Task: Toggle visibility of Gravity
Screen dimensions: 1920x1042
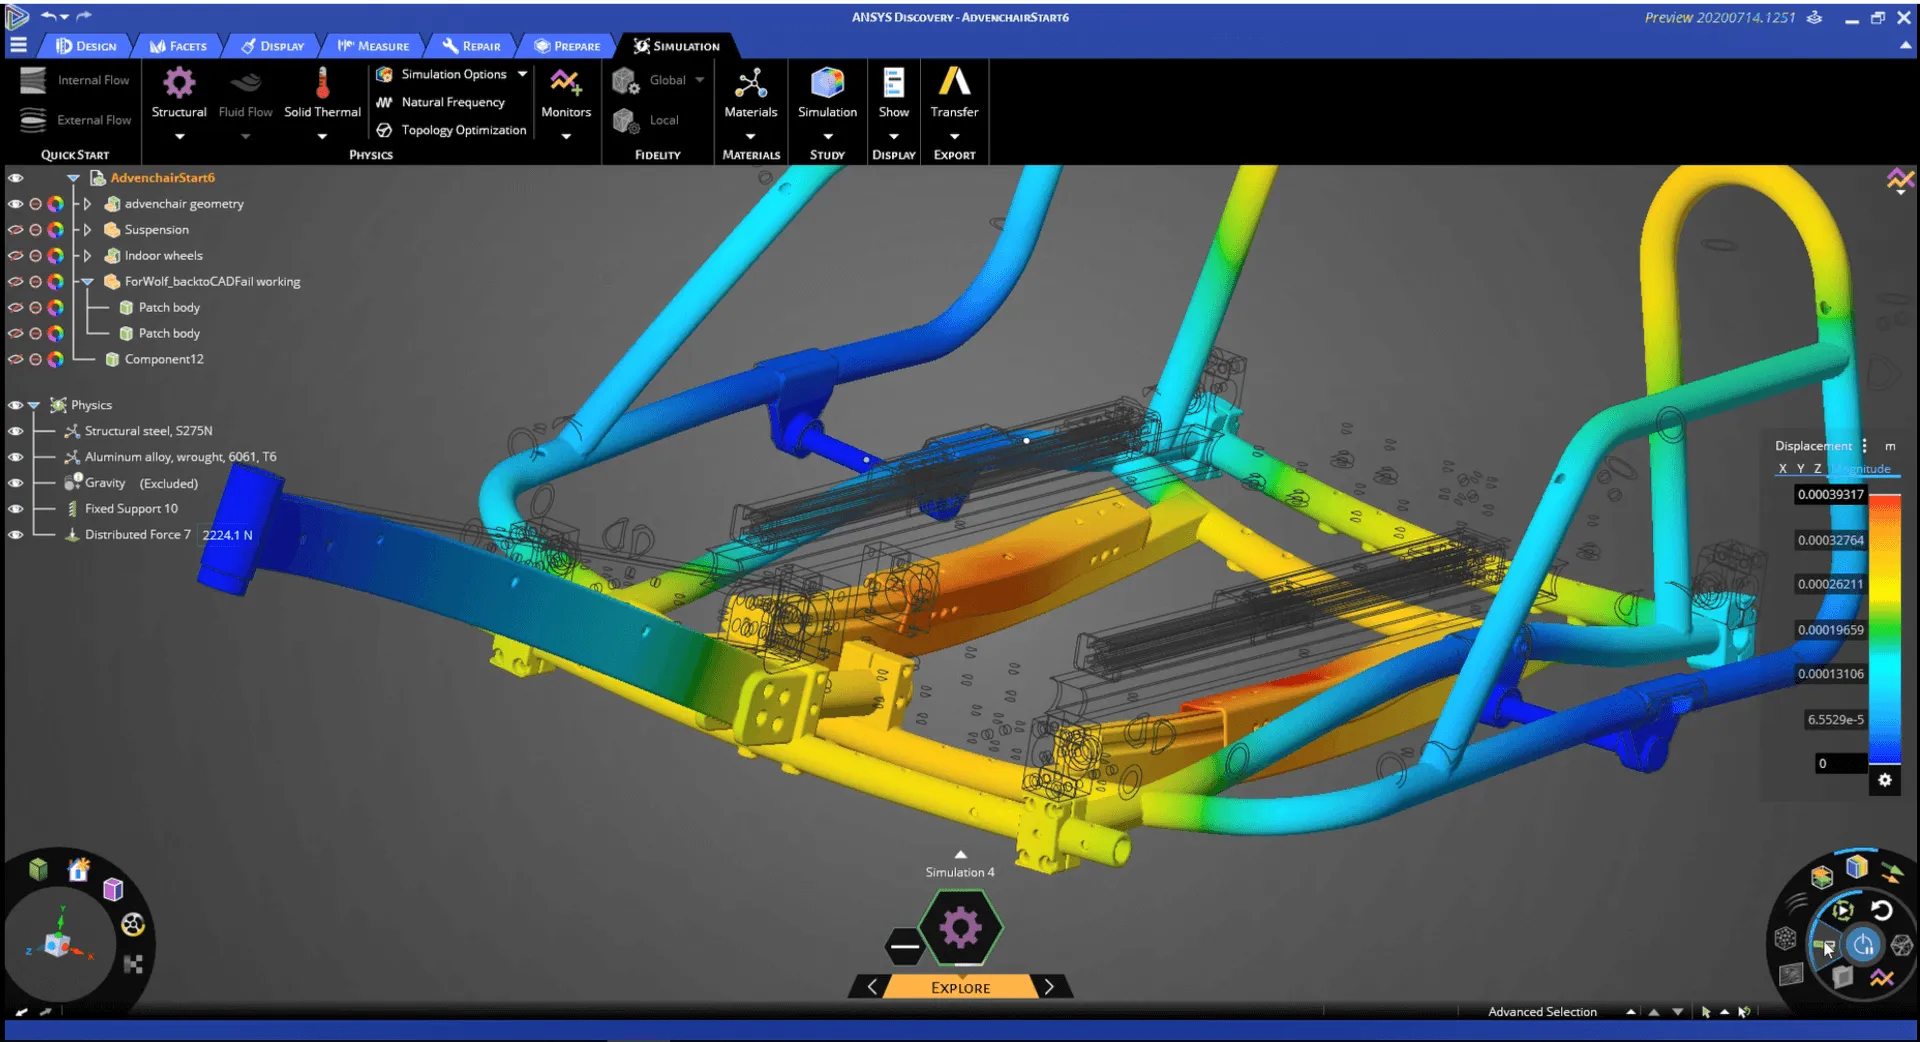Action: (x=16, y=483)
